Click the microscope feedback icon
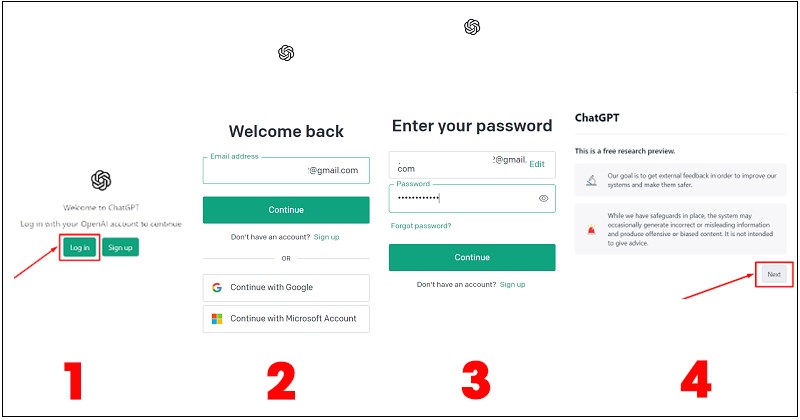The height and width of the screenshot is (420, 800). coord(592,180)
